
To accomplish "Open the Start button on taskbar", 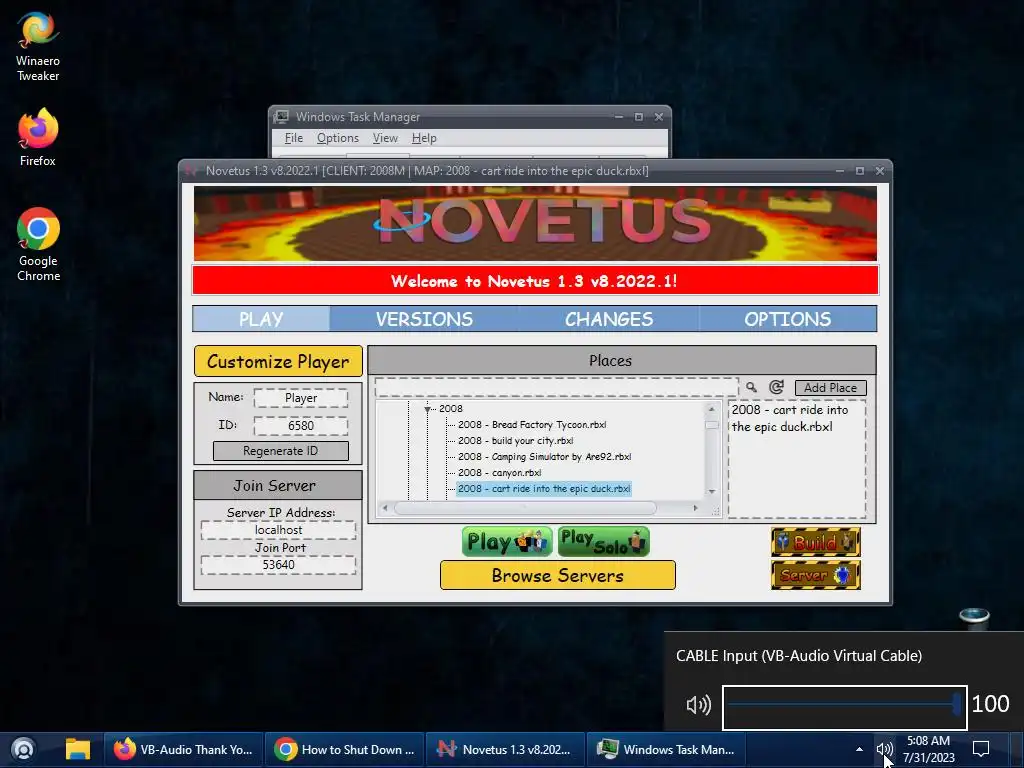I will pos(24,750).
